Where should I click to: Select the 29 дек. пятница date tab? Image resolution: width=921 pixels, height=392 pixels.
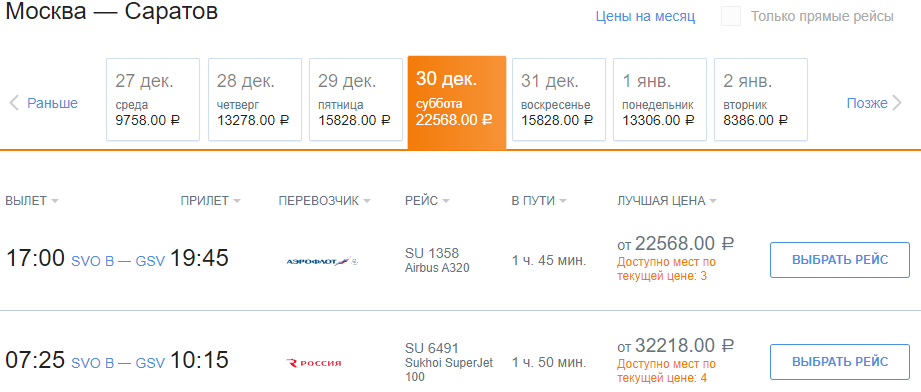(x=356, y=99)
